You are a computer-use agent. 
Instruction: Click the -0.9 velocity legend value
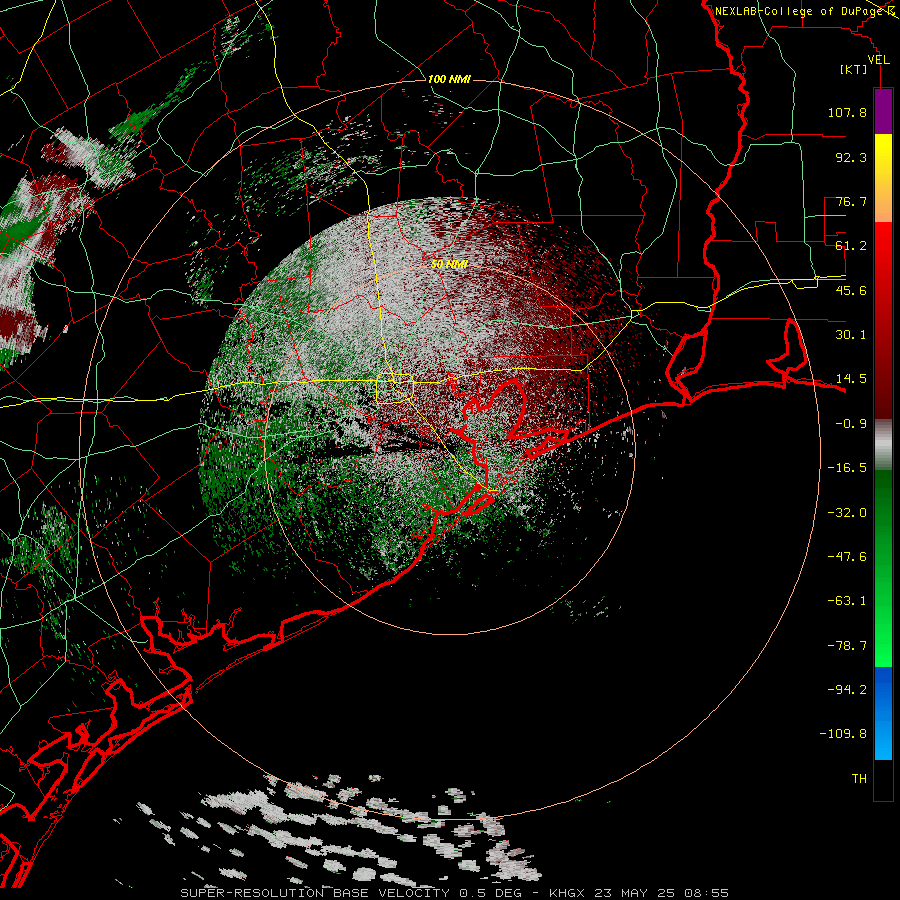851,424
